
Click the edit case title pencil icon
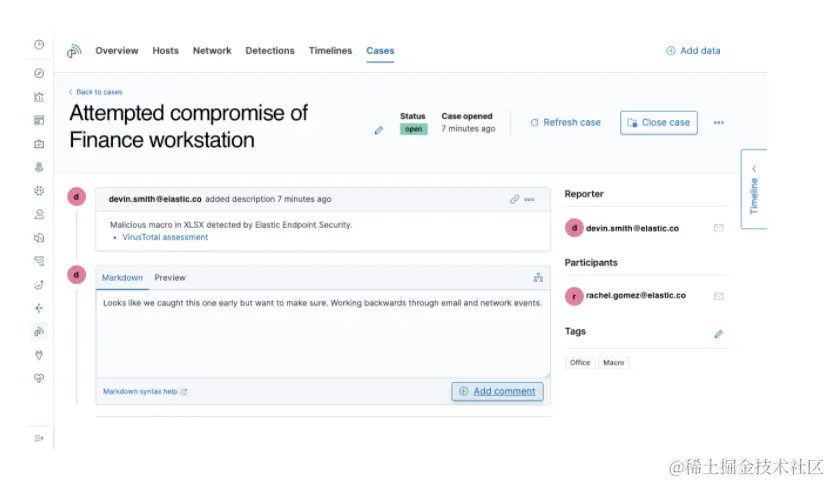(379, 130)
